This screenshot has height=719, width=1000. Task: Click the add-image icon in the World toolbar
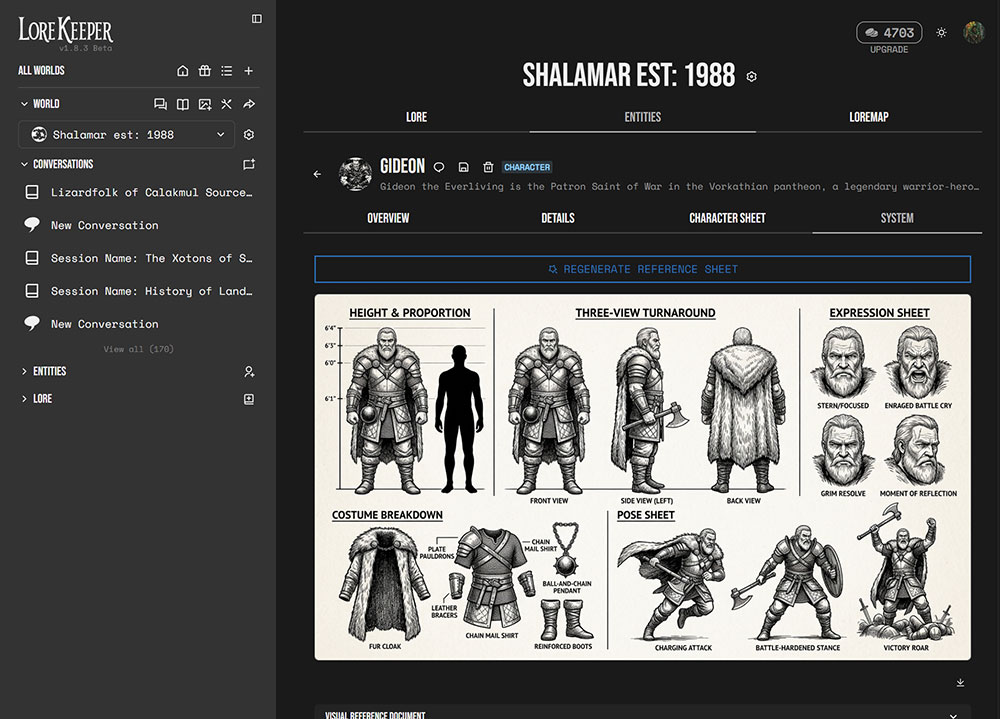click(x=204, y=104)
